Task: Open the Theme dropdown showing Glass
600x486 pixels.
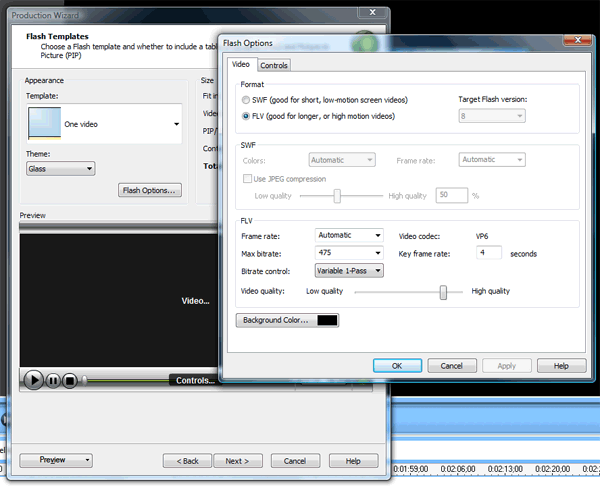Action: pos(60,168)
